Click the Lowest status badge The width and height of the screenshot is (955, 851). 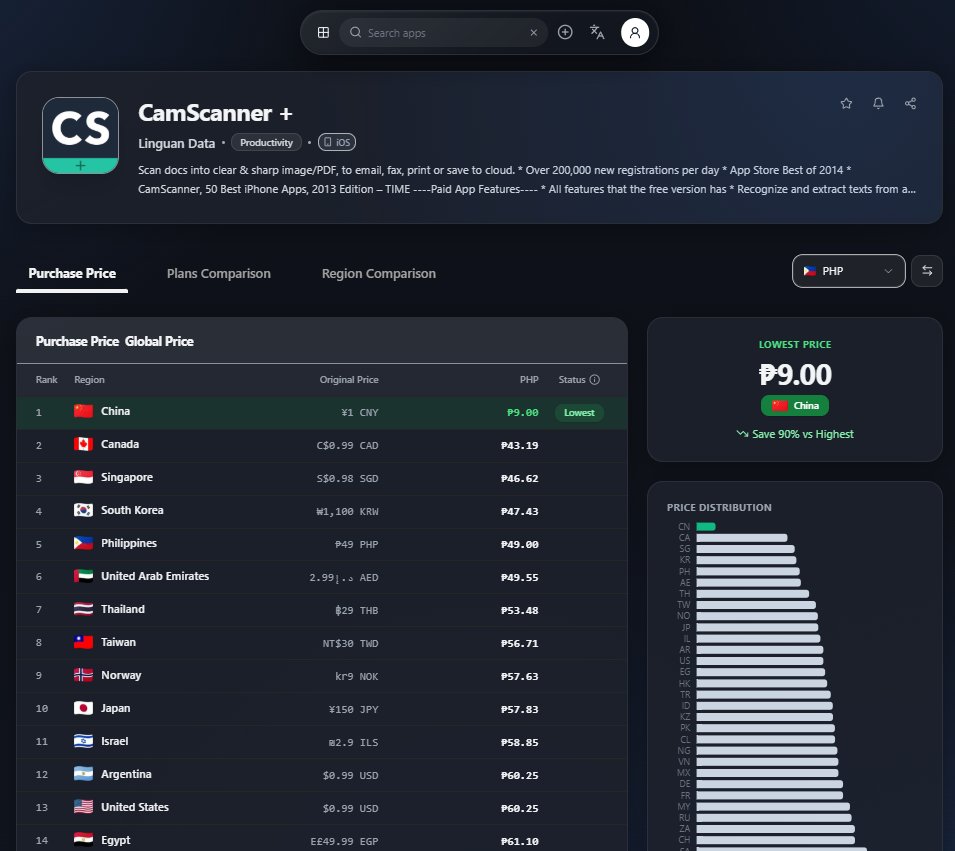(x=579, y=412)
